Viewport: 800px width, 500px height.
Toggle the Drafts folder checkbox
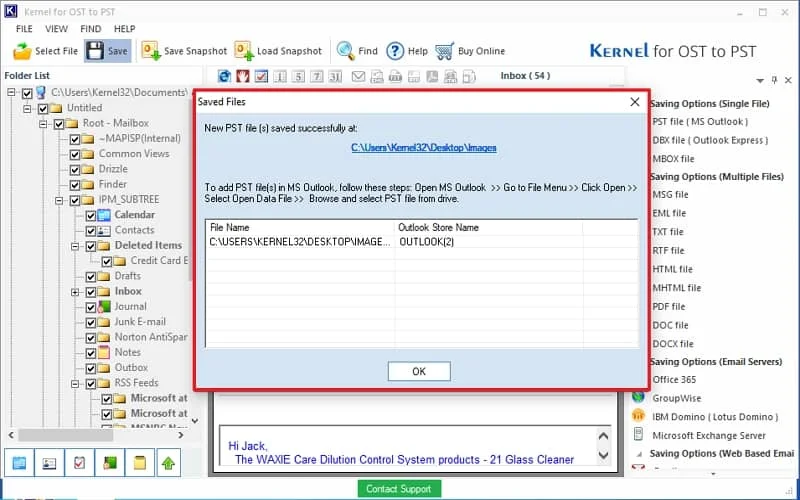tap(91, 277)
